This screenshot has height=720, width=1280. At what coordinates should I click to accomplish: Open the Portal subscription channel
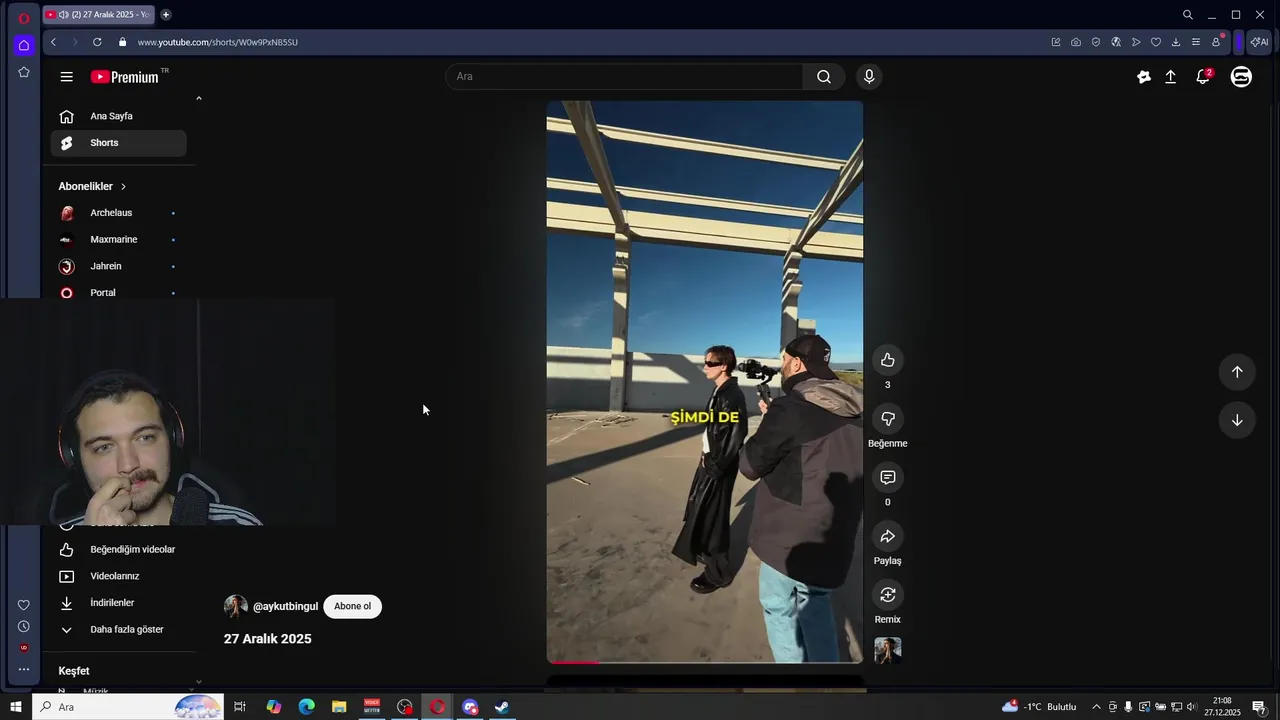[x=119, y=292]
